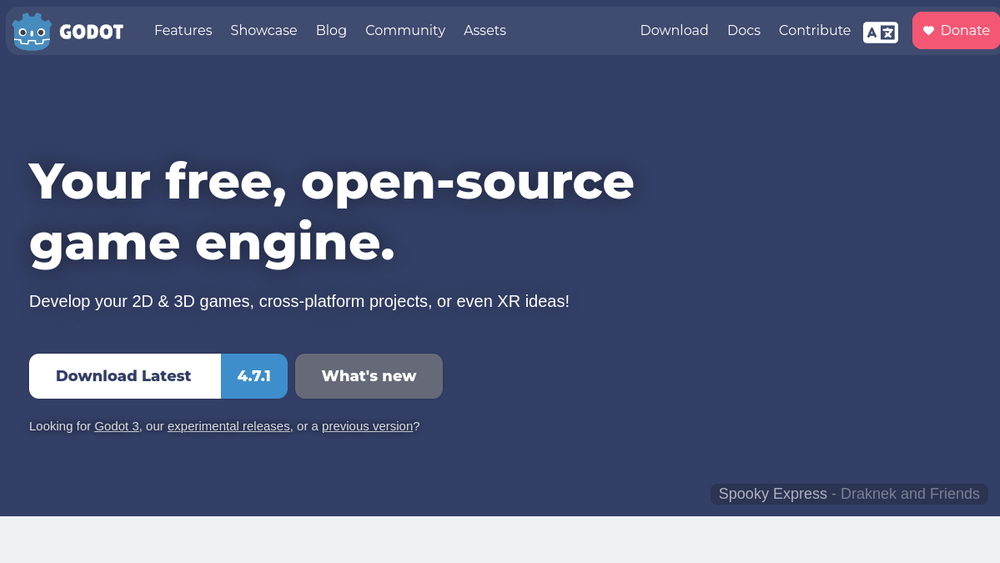Click the 4.7.1 version badge
Image resolution: width=1000 pixels, height=563 pixels.
coord(254,376)
